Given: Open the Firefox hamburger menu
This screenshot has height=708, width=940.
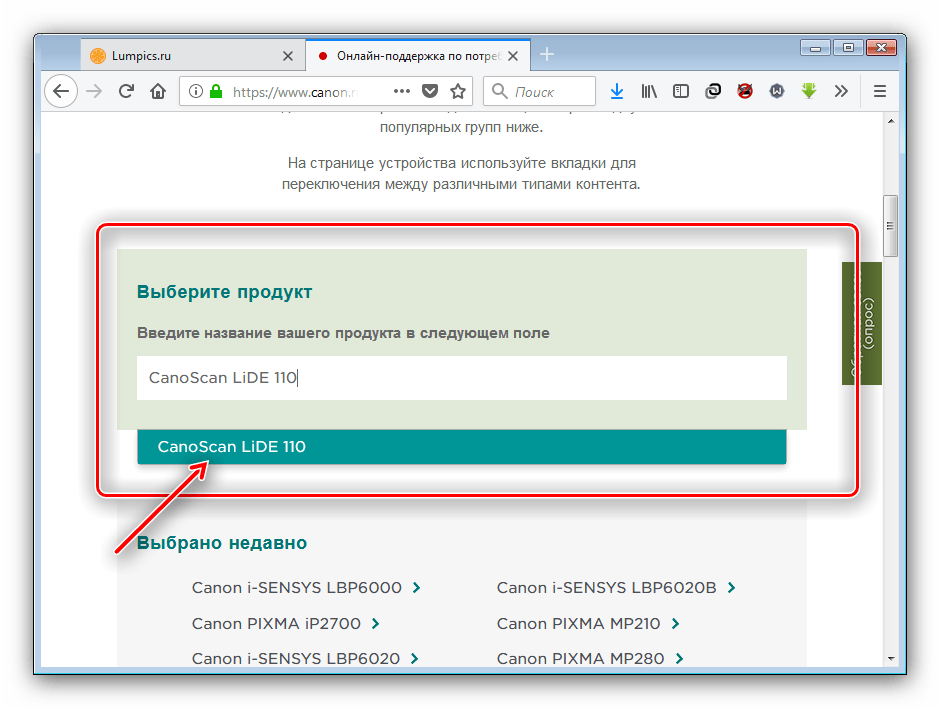Looking at the screenshot, I should pyautogui.click(x=879, y=91).
